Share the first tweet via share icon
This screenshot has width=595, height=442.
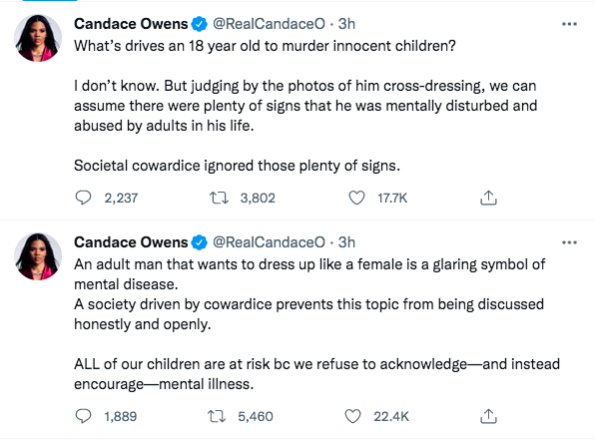488,198
